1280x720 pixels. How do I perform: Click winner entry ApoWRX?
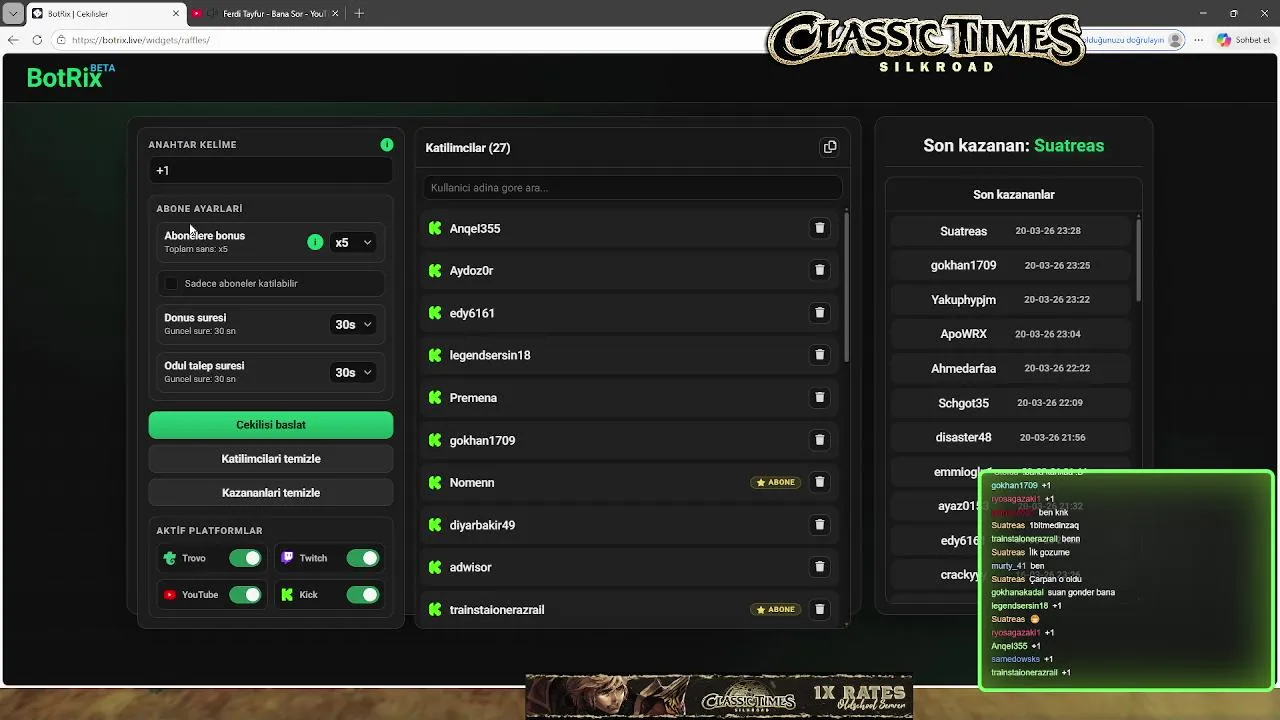[1010, 334]
